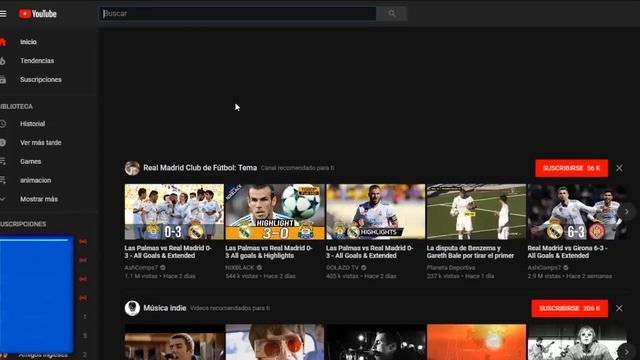Open GOLAZO TV highlights thumbnail
Viewport: 640px width, 360px height.
[x=376, y=211]
